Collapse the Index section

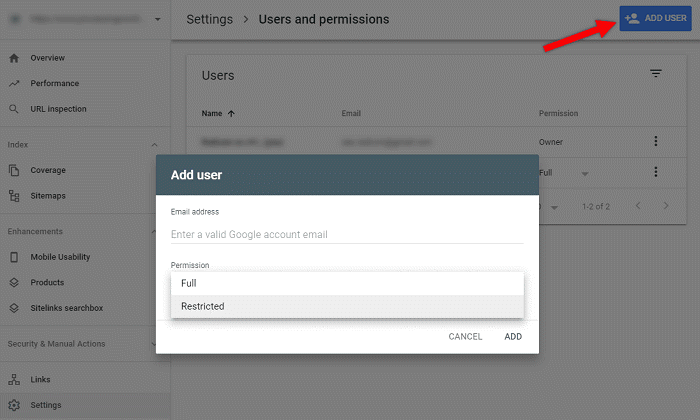(x=155, y=145)
